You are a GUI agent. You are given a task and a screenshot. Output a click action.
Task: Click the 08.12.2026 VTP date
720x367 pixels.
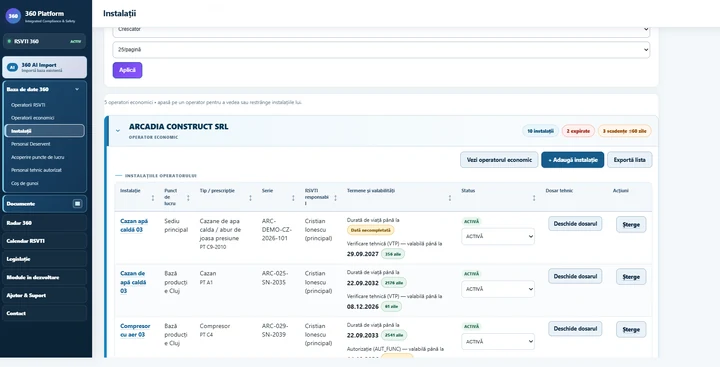[363, 306]
